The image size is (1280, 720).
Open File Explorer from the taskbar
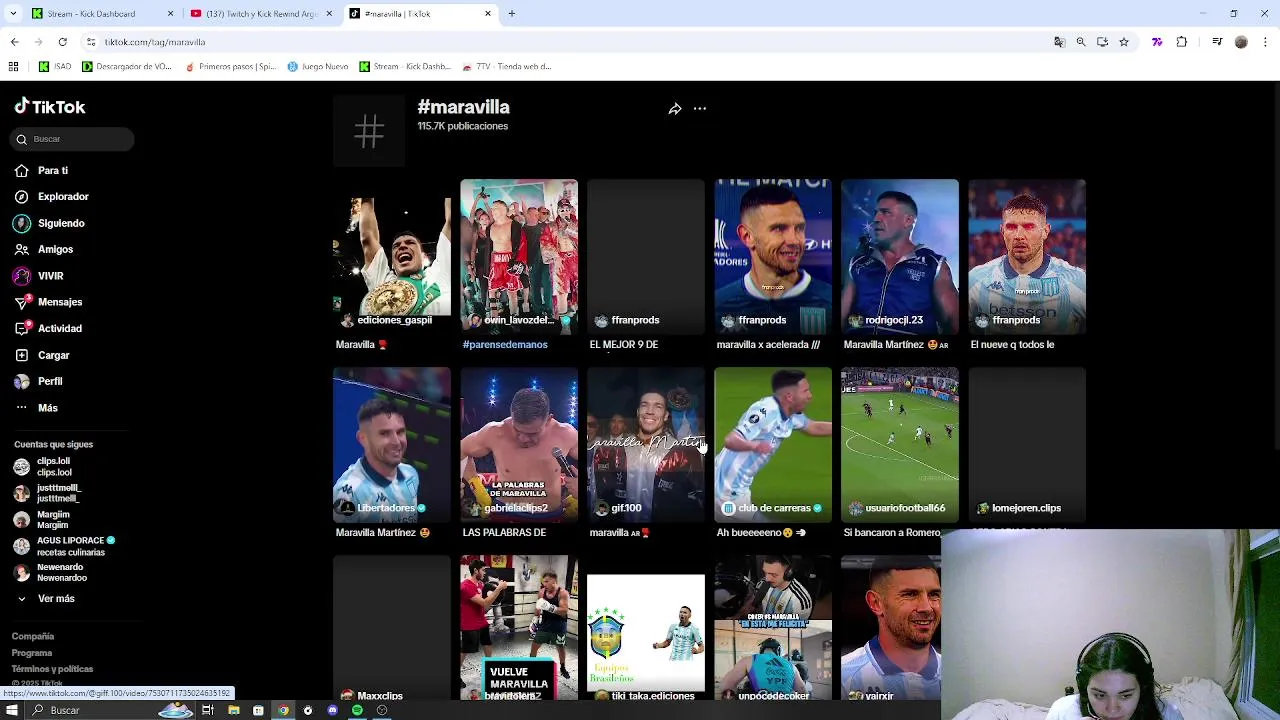click(x=233, y=710)
